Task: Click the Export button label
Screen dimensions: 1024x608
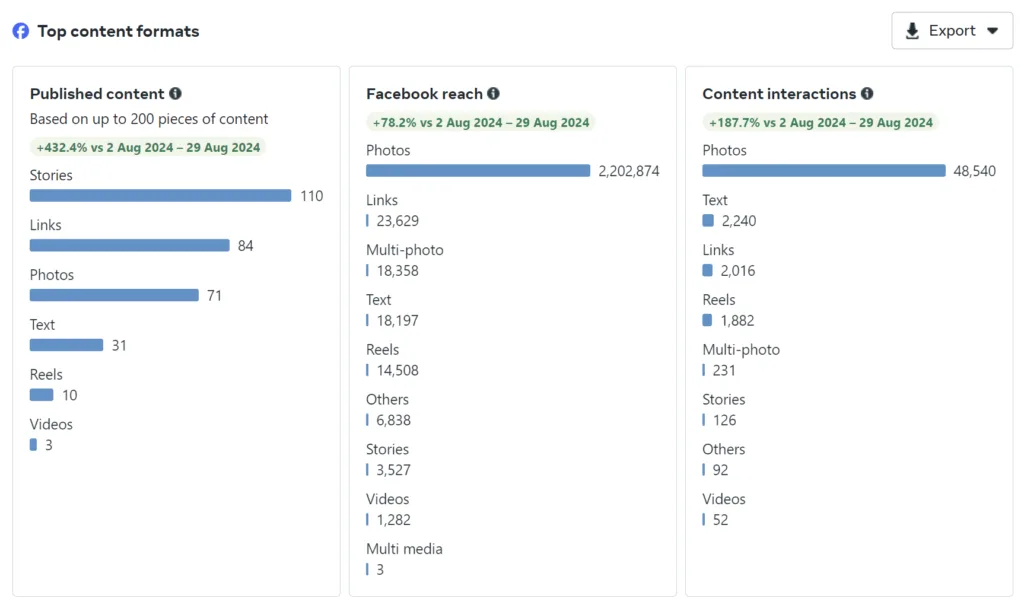Action: pos(952,31)
